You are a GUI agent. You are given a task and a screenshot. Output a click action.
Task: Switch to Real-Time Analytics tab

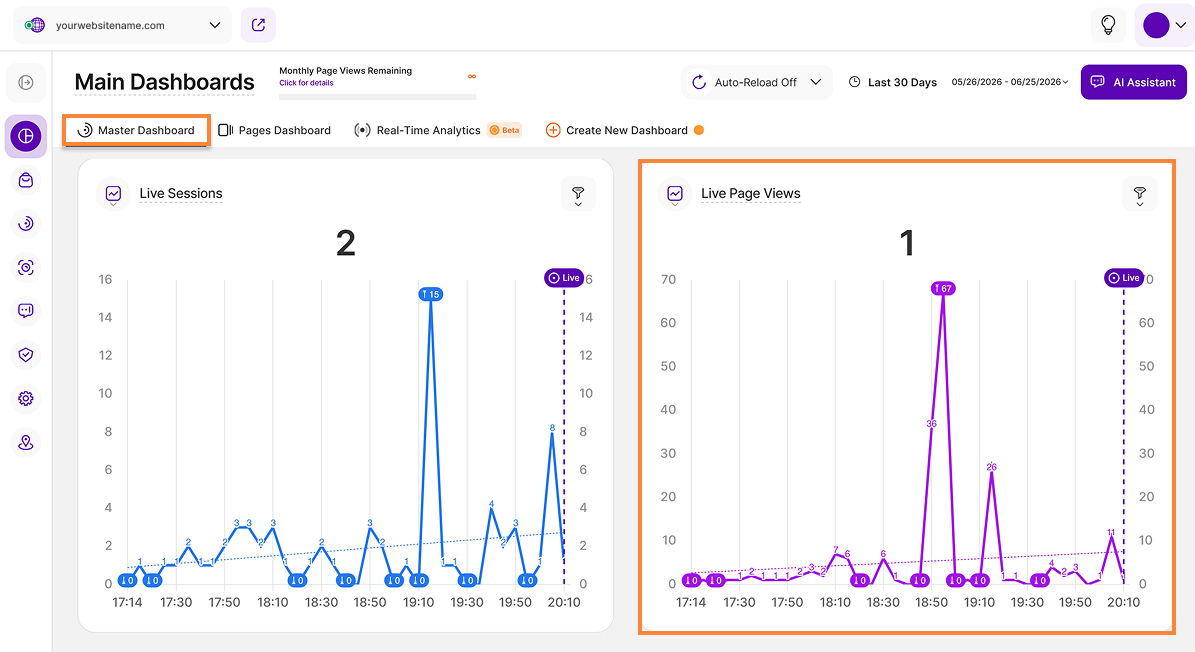(437, 130)
